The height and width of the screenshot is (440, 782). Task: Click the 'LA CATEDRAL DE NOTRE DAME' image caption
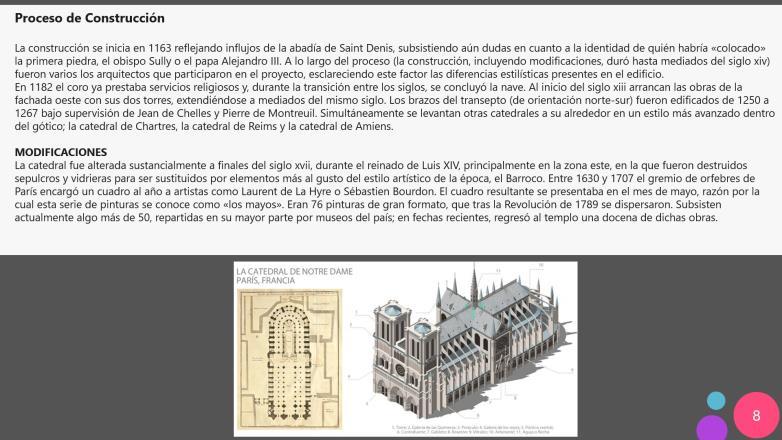tap(294, 271)
